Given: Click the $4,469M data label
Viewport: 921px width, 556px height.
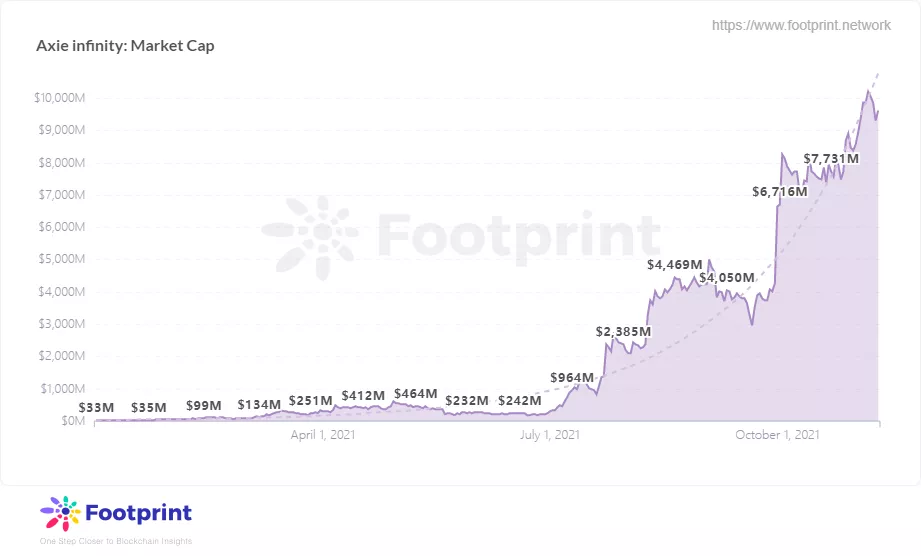Looking at the screenshot, I should 675,265.
